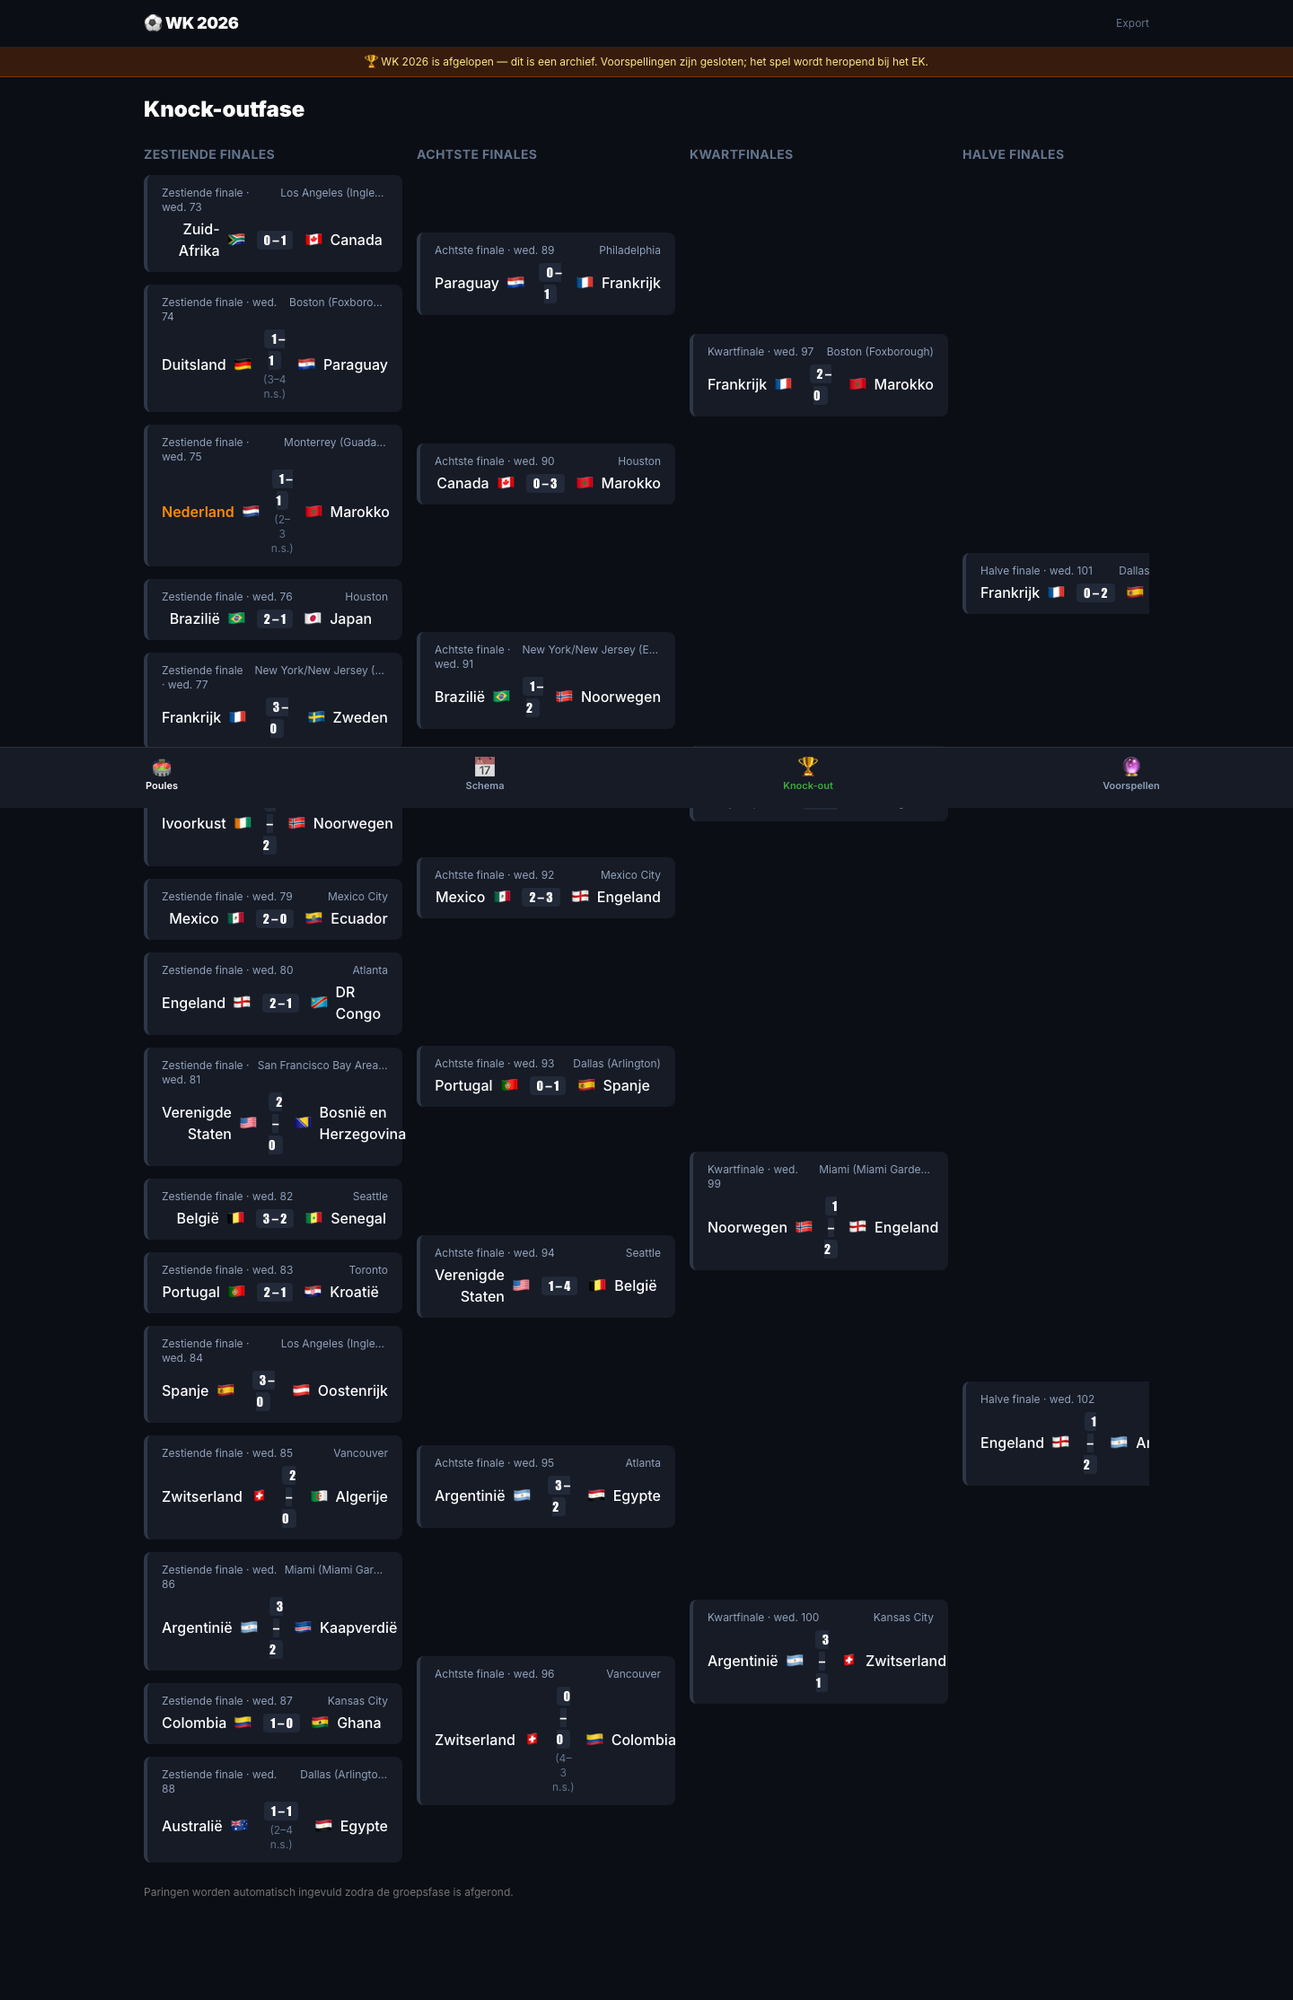
Task: Click the 2–3 score of Mexico–Engeland
Action: [541, 897]
